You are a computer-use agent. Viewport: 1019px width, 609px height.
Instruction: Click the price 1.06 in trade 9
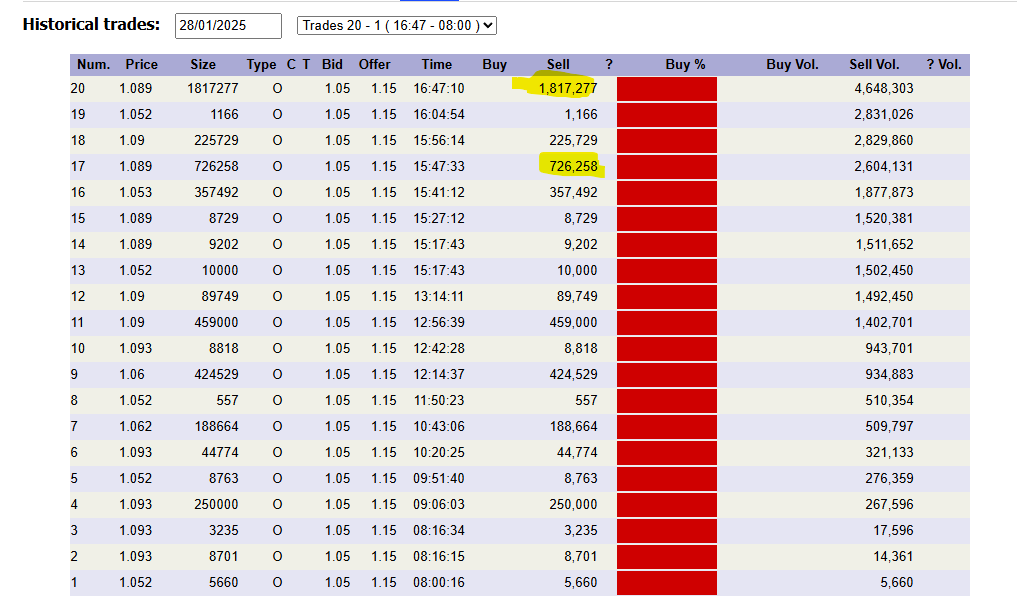(132, 374)
